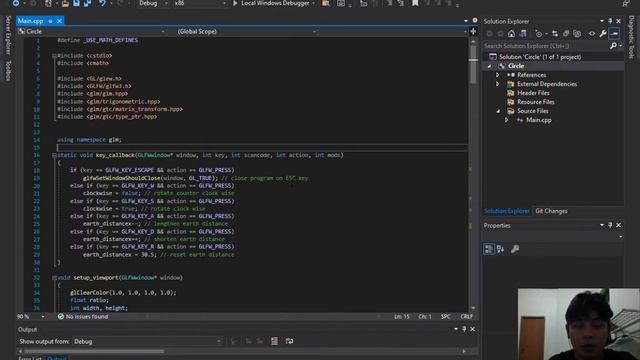Switch views icon in Solution Explorer

tap(523, 34)
